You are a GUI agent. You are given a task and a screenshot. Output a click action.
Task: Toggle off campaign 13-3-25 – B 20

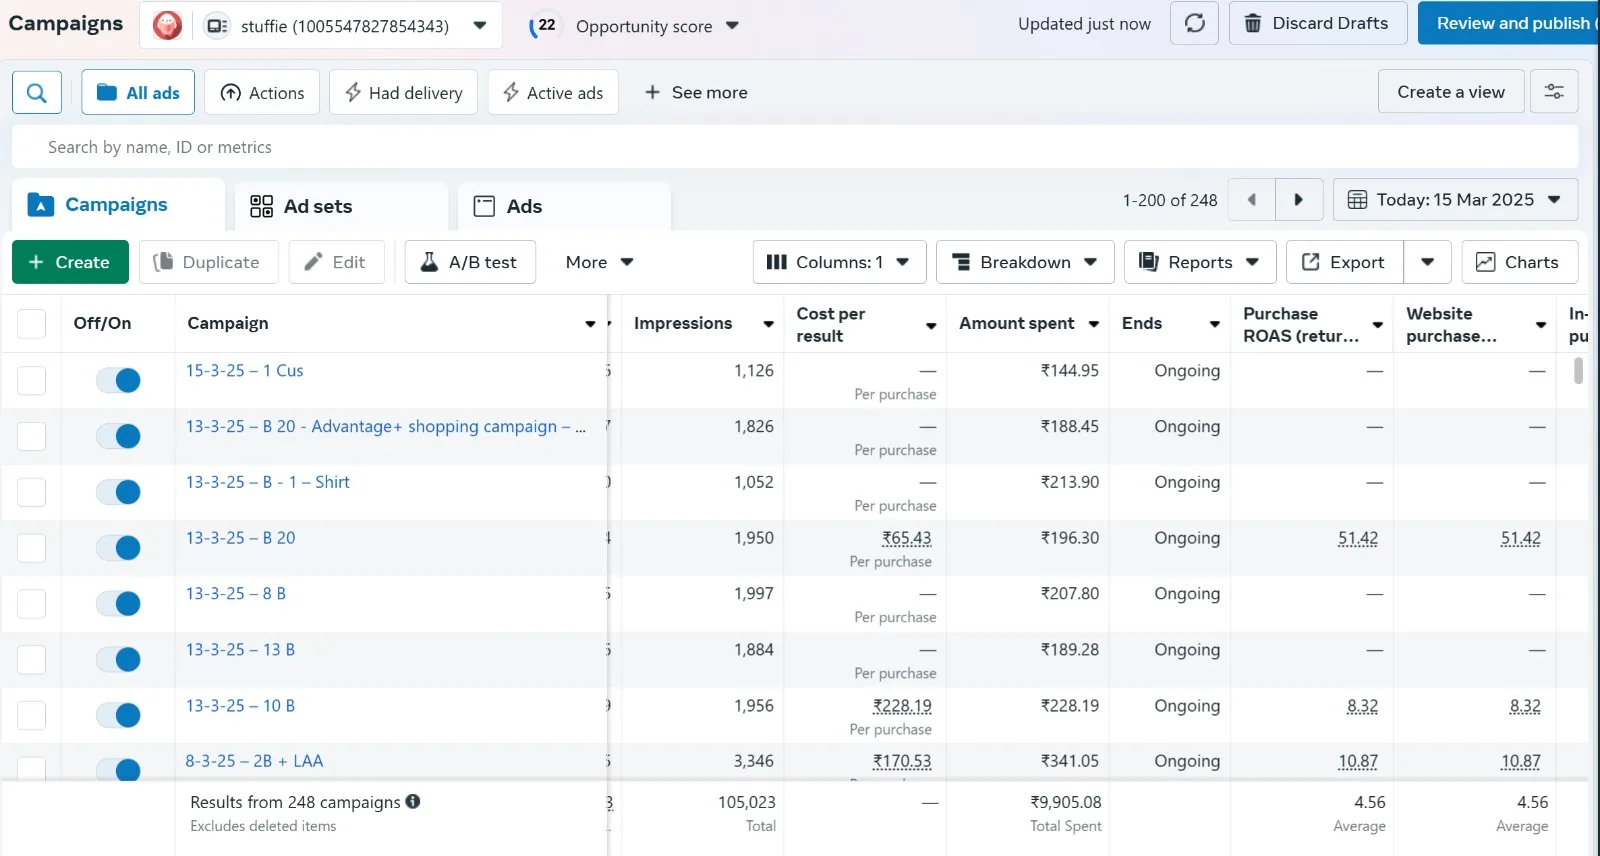(118, 548)
